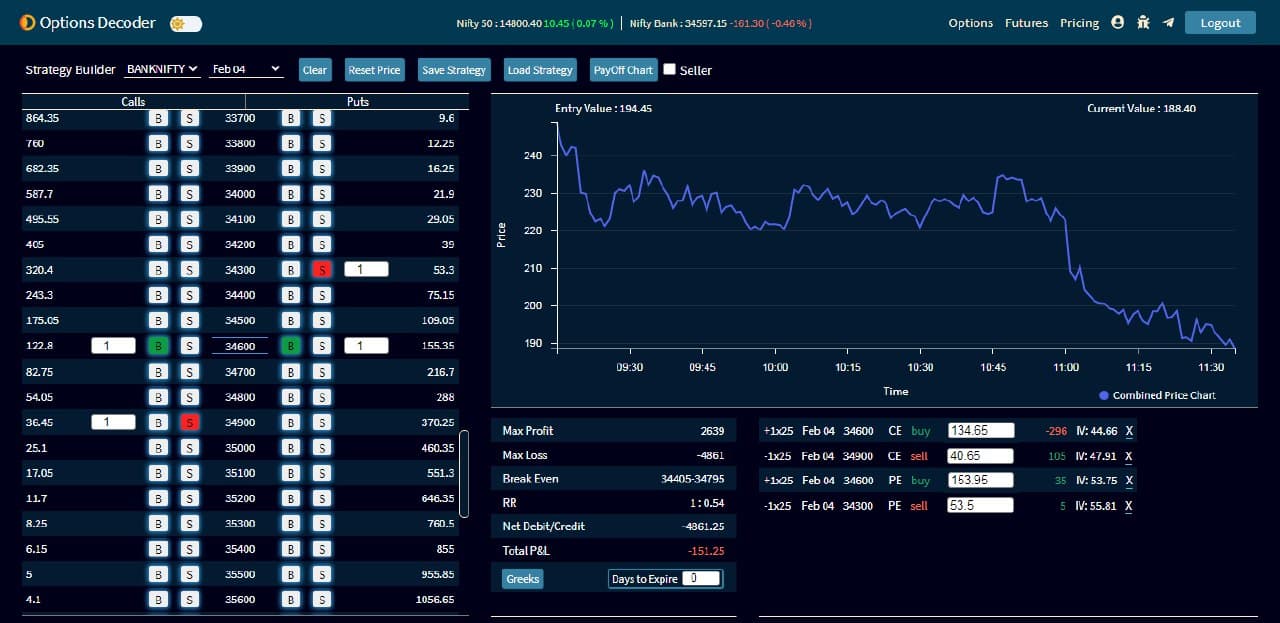Tick the Seller checkbox
Screen dimensions: 1280x623
click(x=670, y=69)
